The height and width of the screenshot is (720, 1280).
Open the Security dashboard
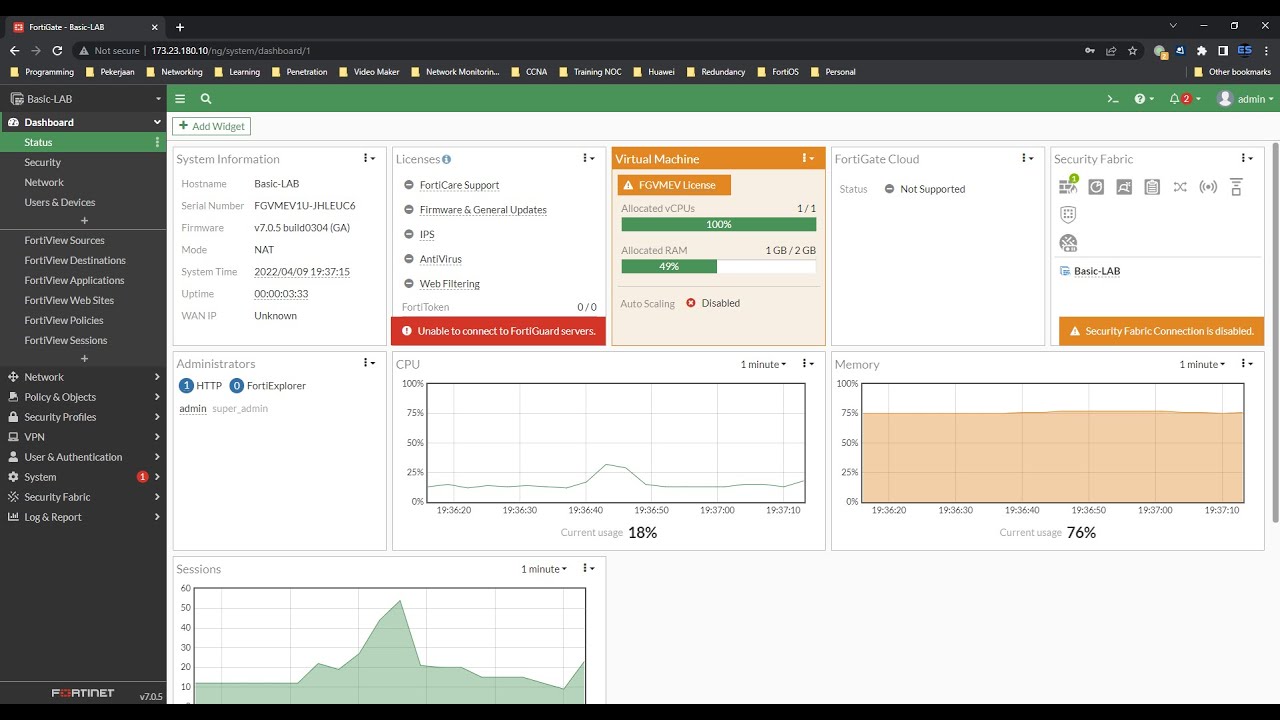(84, 162)
